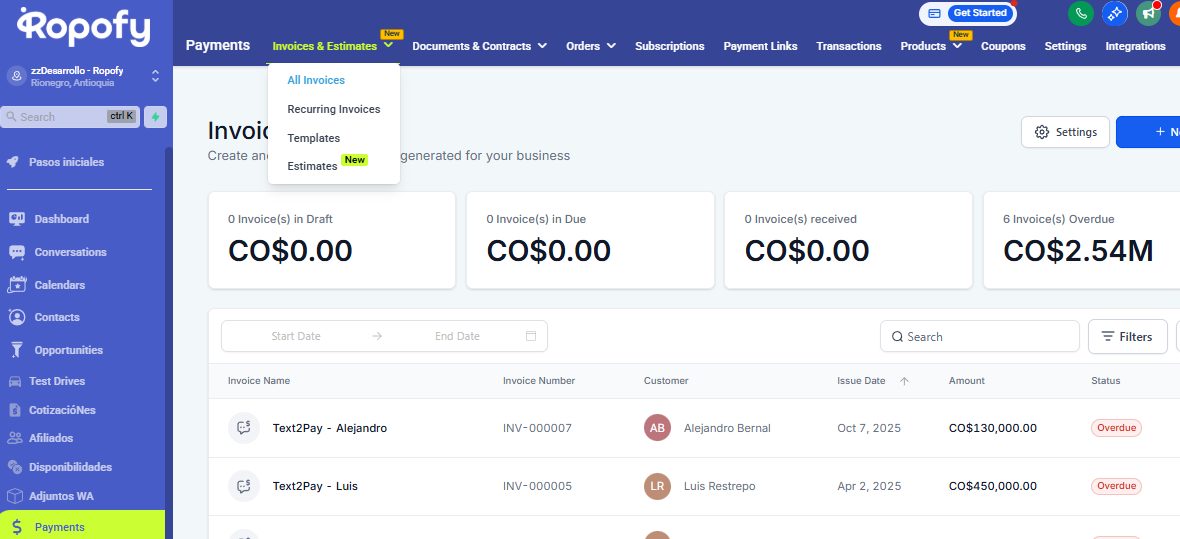Viewport: 1180px width, 539px height.
Task: Click the green phone call icon
Action: [1080, 13]
